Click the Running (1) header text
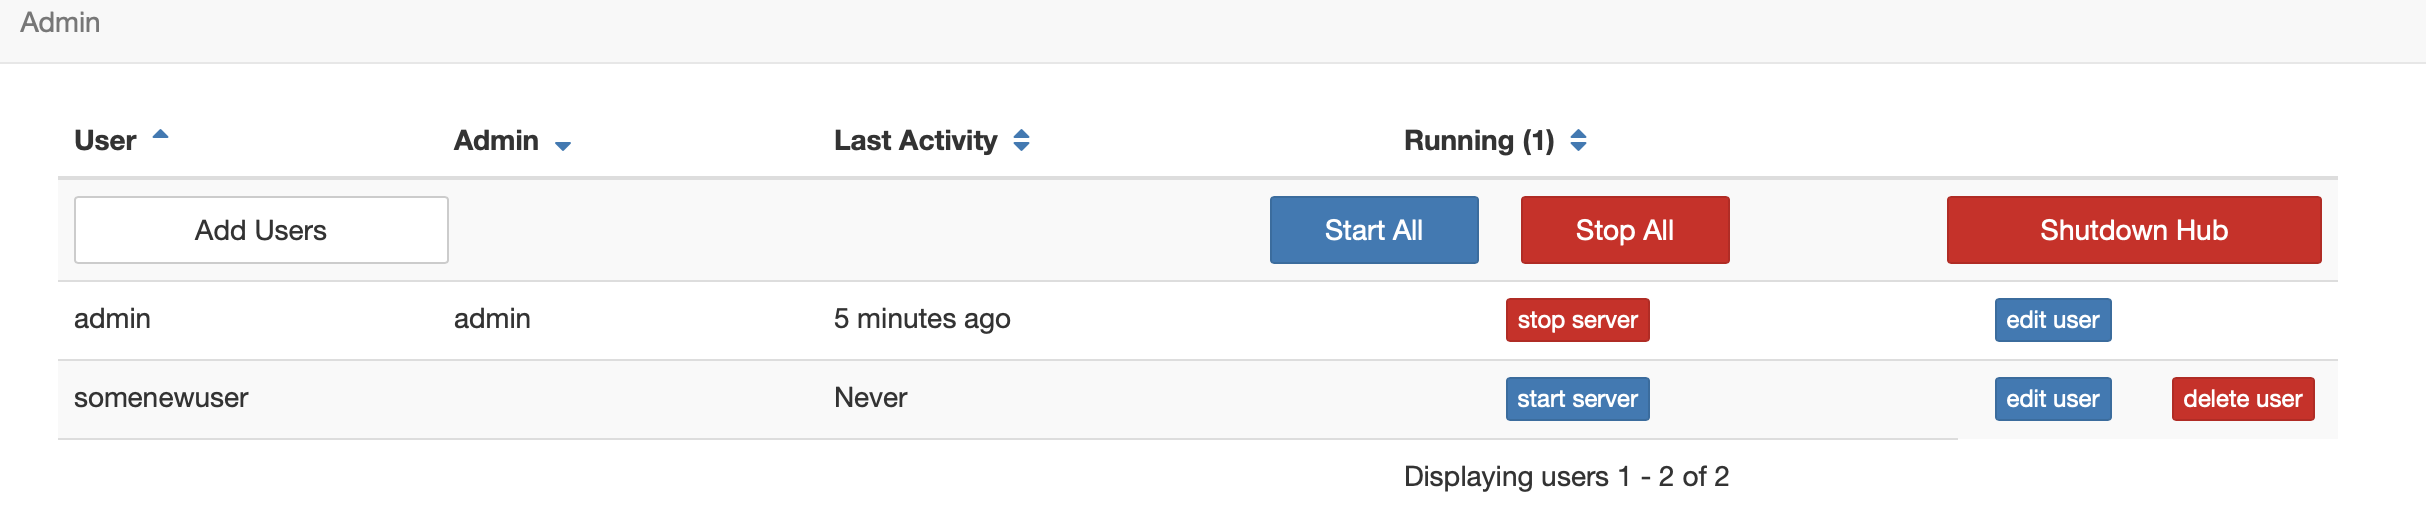Image resolution: width=2426 pixels, height=524 pixels. pos(1478,140)
